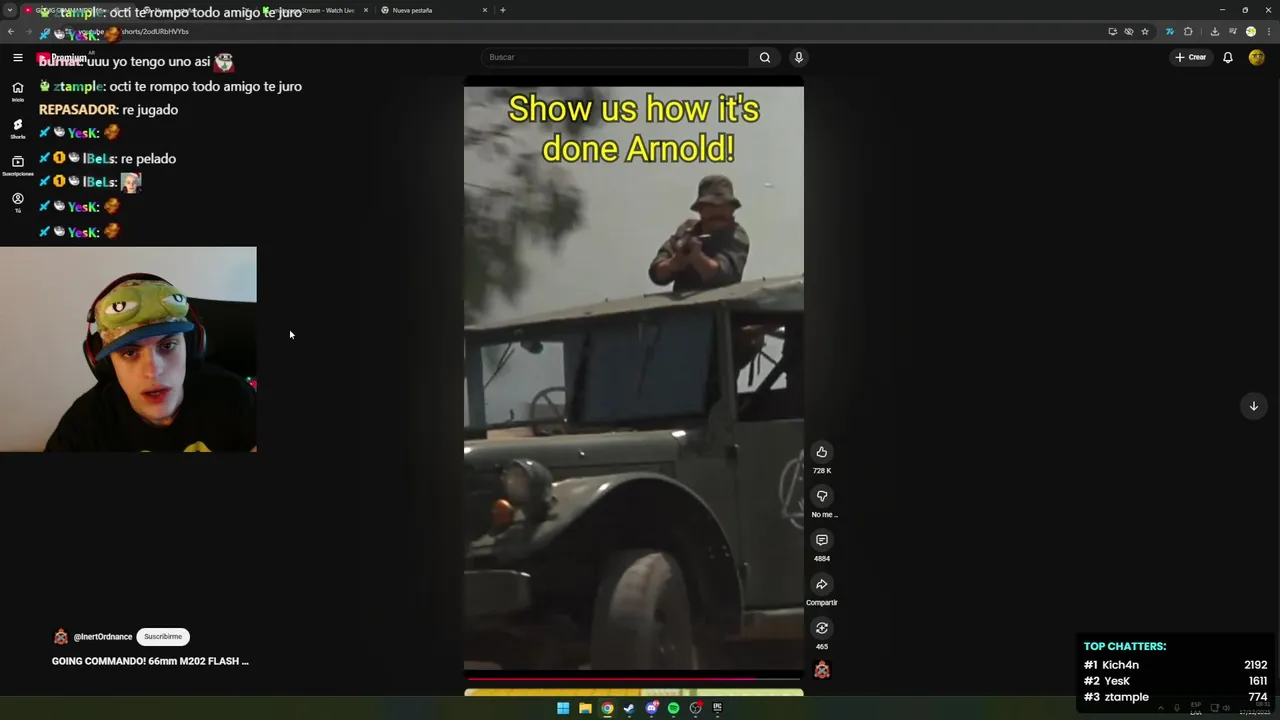Open the install/cast screen icon in address bar

click(x=1112, y=32)
